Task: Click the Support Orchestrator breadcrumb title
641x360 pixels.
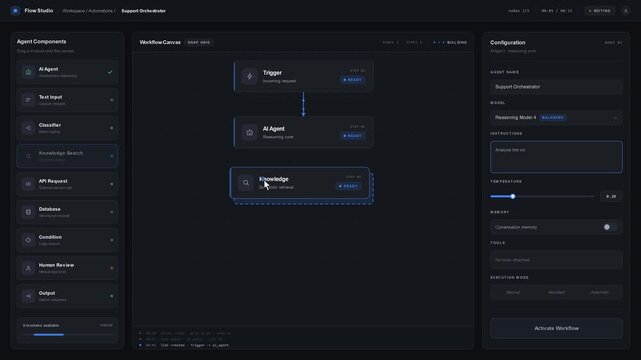Action: coord(143,11)
